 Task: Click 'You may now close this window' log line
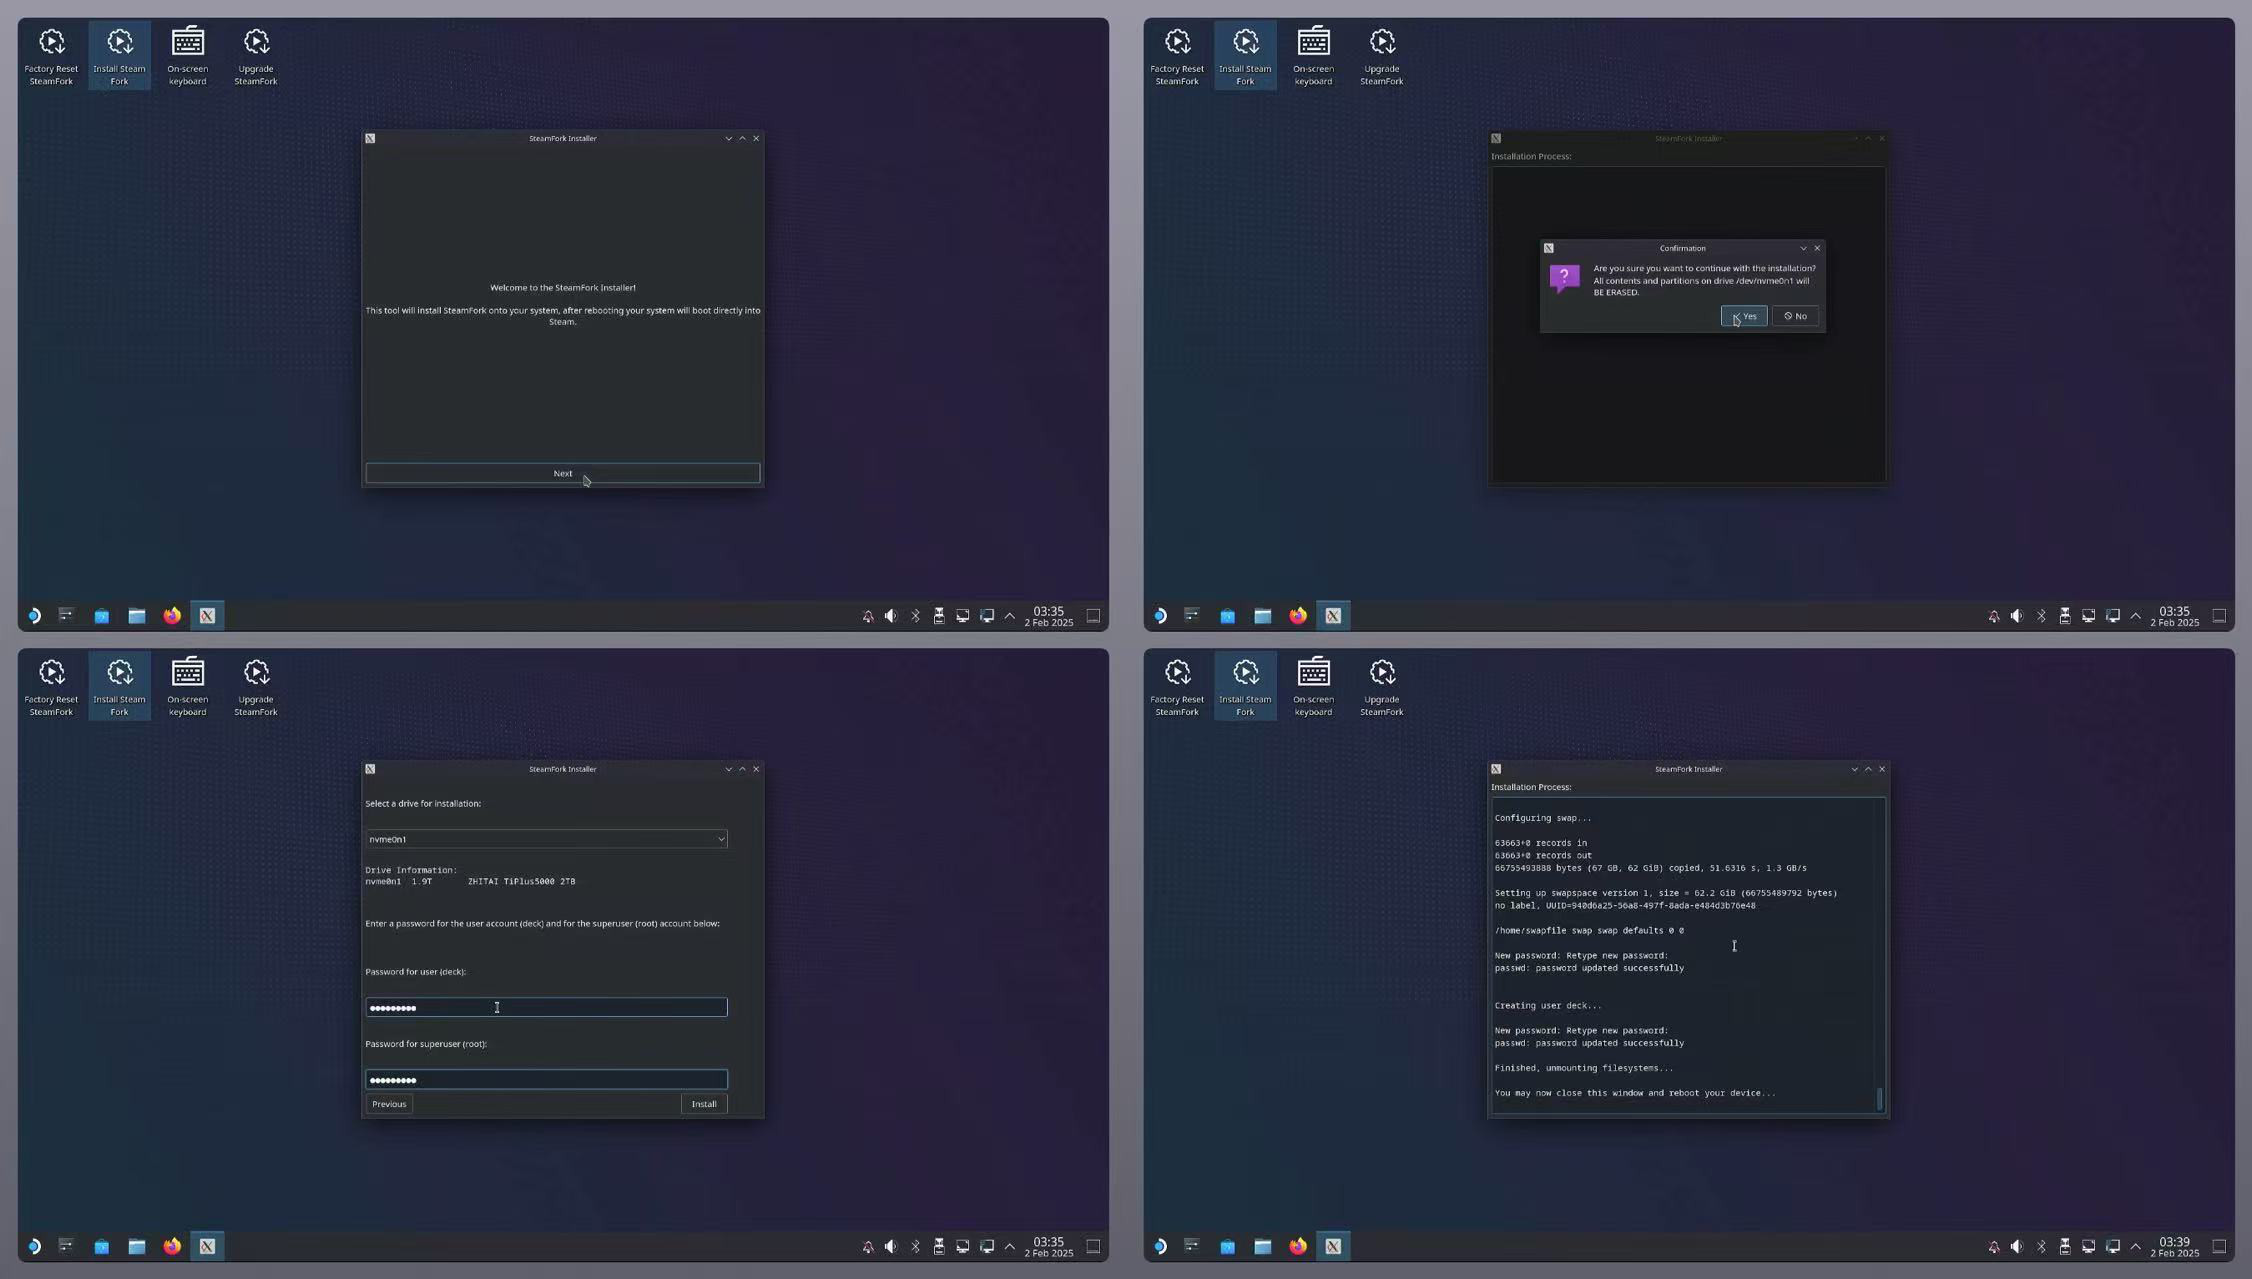pos(1634,1093)
